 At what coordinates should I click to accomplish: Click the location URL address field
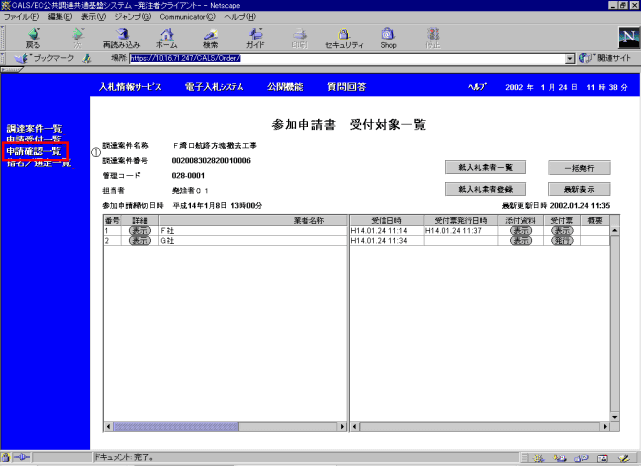click(x=345, y=59)
